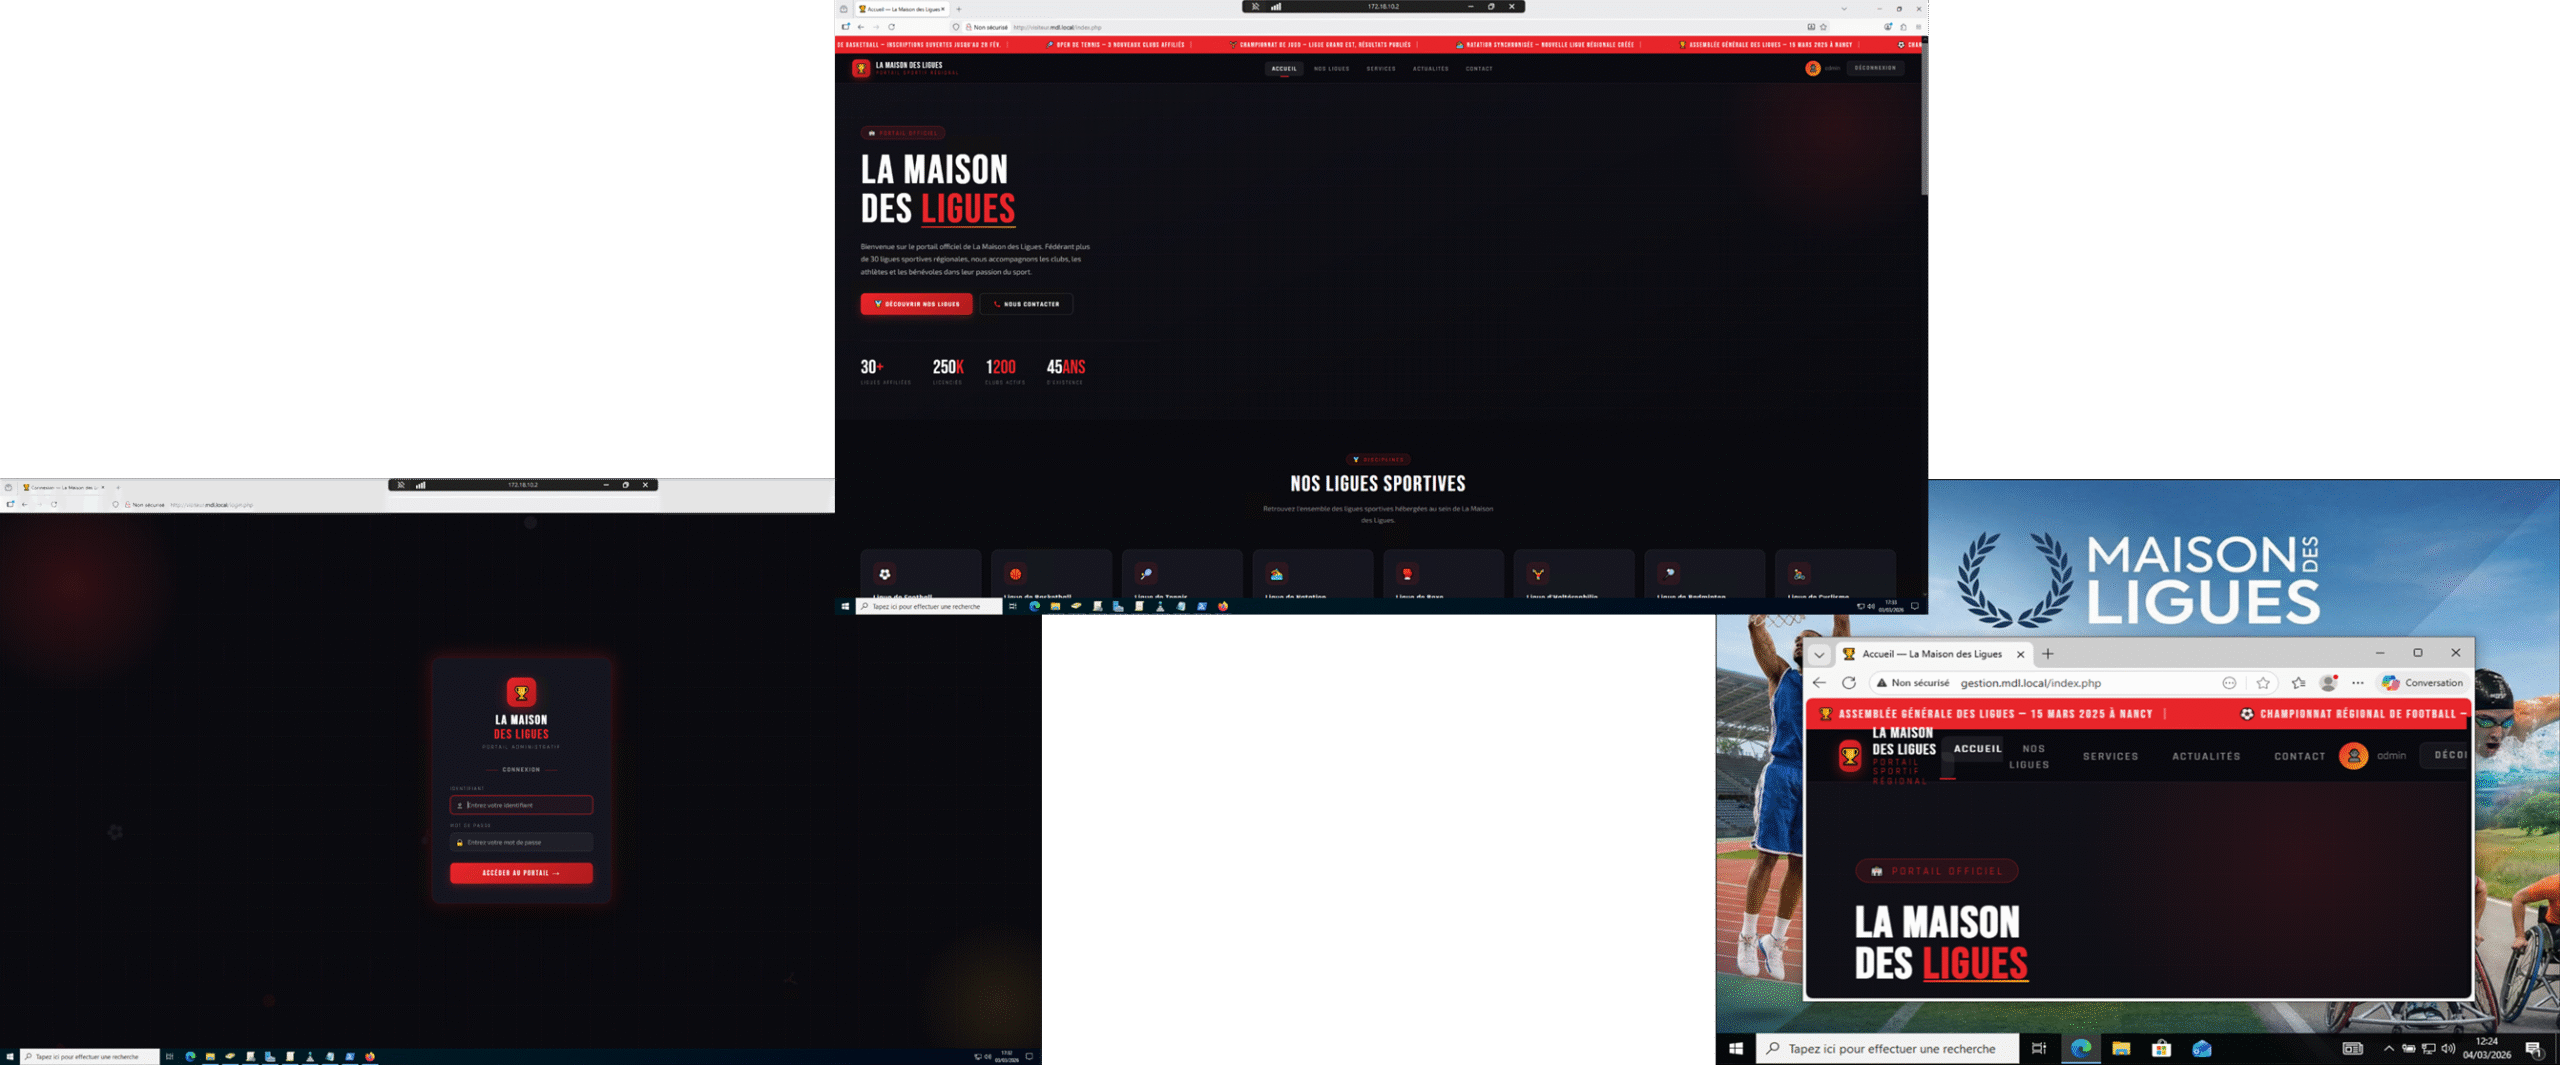Image resolution: width=2560 pixels, height=1065 pixels.
Task: Open the Edge profile avatar icon
Action: pyautogui.click(x=2328, y=683)
